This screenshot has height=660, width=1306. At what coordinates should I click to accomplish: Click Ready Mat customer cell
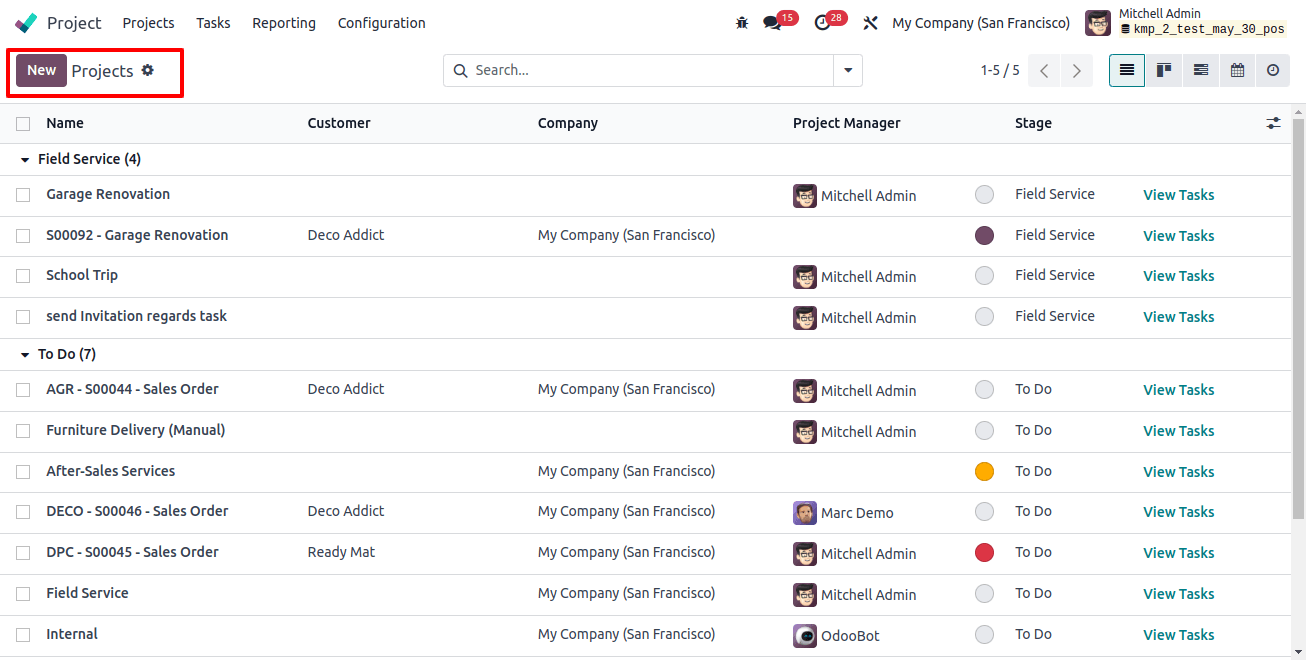click(341, 552)
